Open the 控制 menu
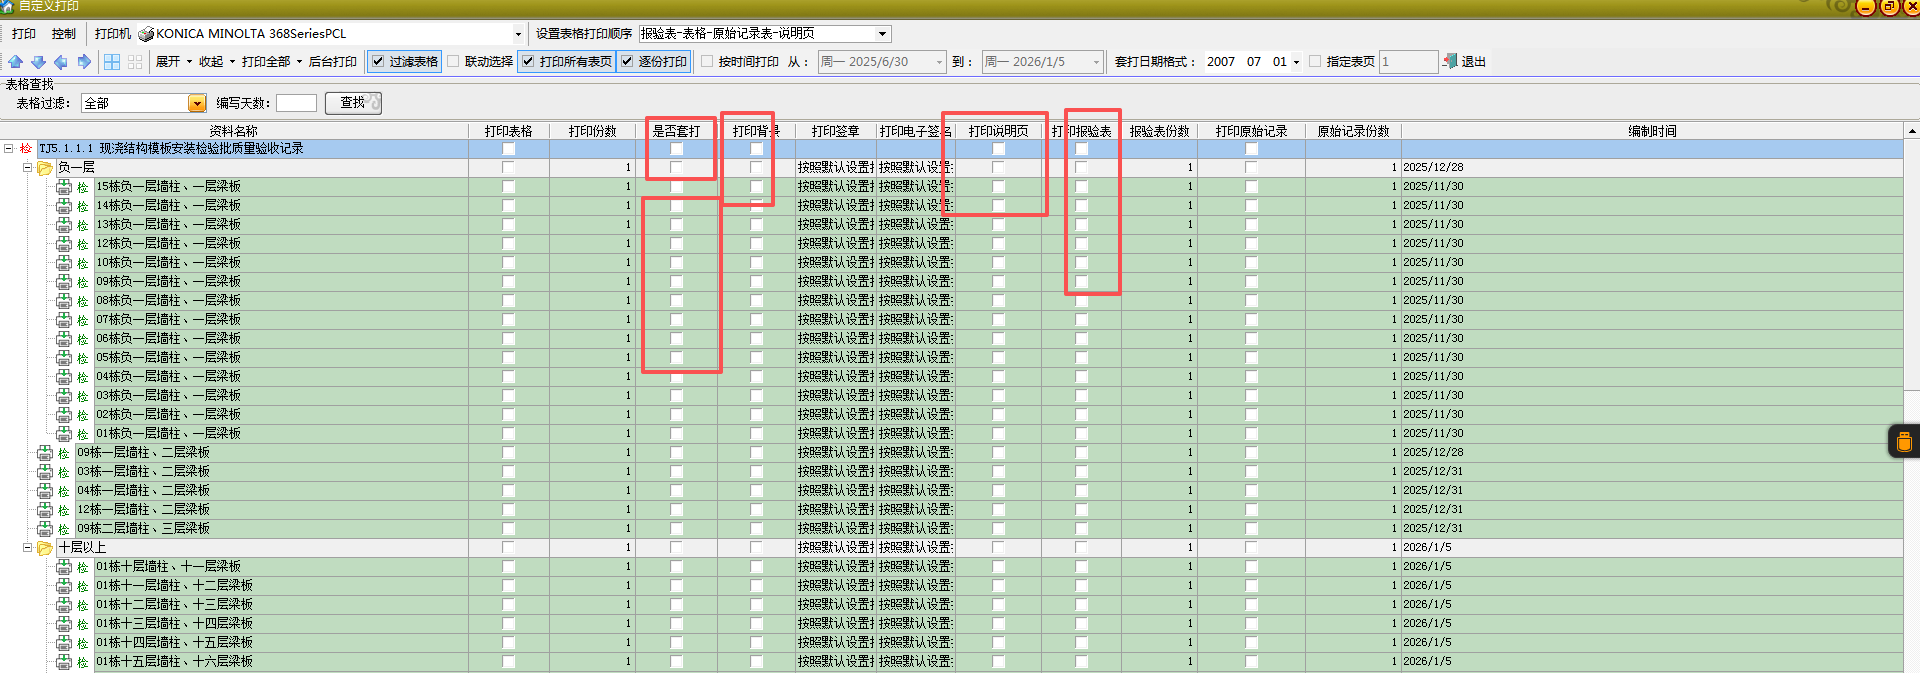Image resolution: width=1920 pixels, height=673 pixels. tap(63, 34)
